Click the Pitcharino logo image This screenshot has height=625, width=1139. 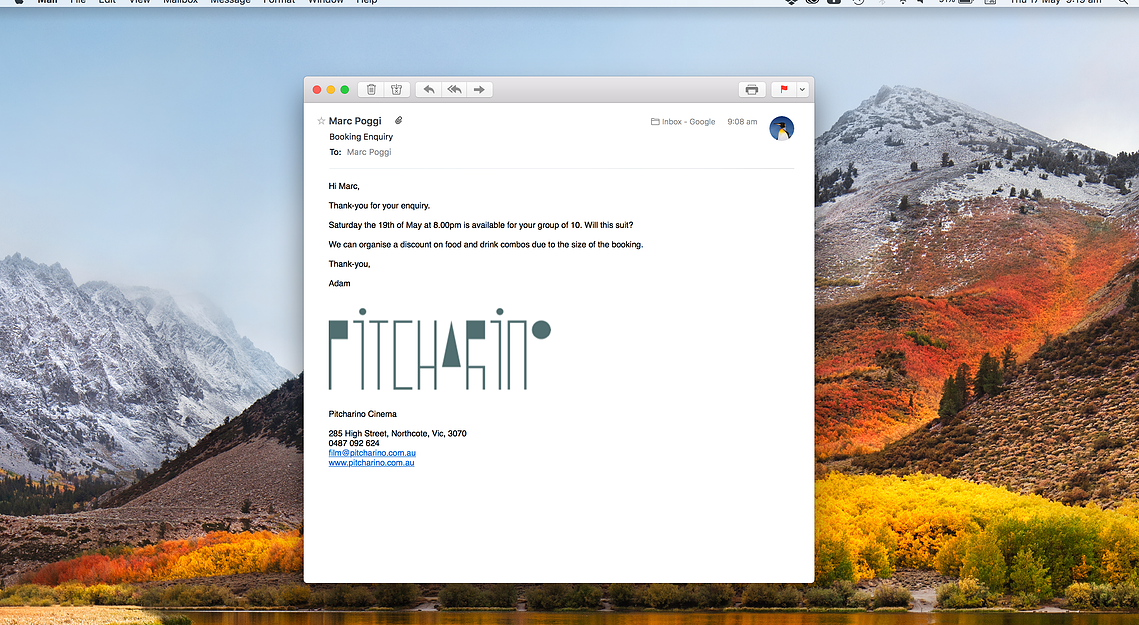[x=439, y=349]
